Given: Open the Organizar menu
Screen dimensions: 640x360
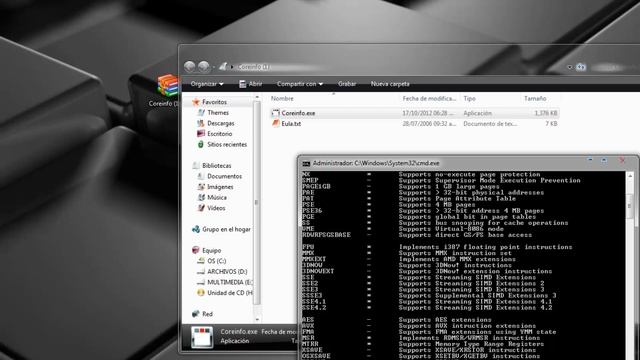Looking at the screenshot, I should click(207, 84).
